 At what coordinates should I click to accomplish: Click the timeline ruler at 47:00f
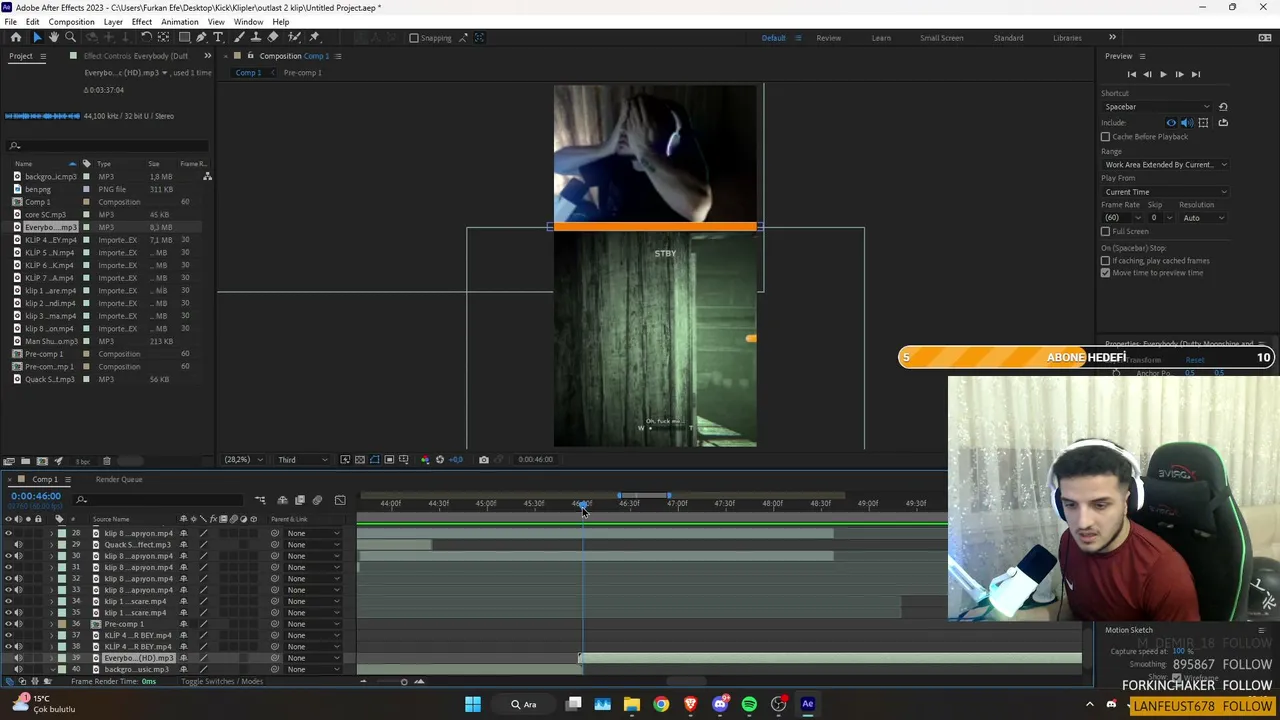click(x=677, y=504)
